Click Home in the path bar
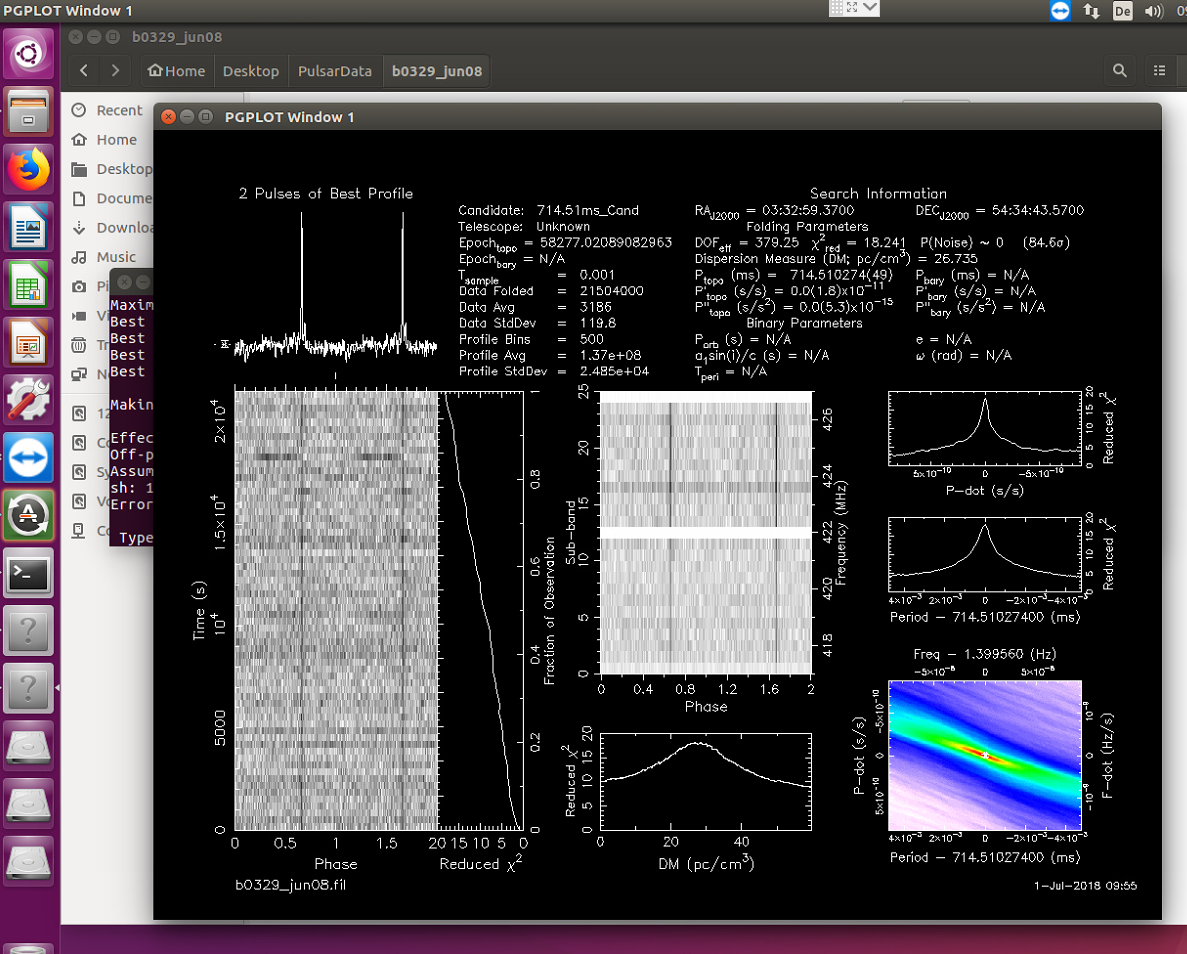Image resolution: width=1187 pixels, height=954 pixels. click(x=177, y=70)
